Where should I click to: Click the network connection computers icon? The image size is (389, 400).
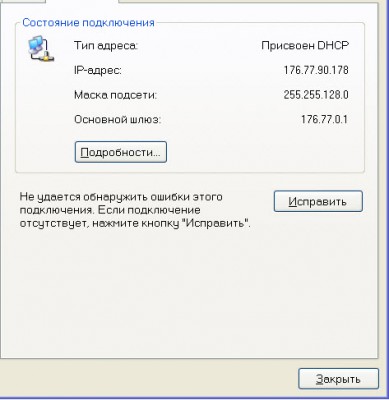tap(41, 49)
